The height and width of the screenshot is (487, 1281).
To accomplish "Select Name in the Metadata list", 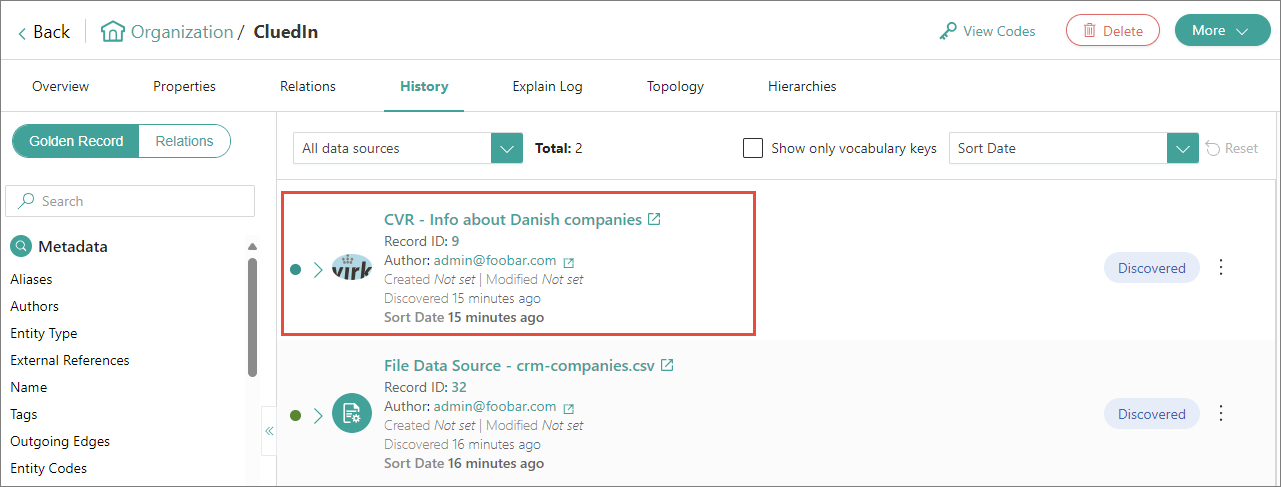I will (28, 387).
